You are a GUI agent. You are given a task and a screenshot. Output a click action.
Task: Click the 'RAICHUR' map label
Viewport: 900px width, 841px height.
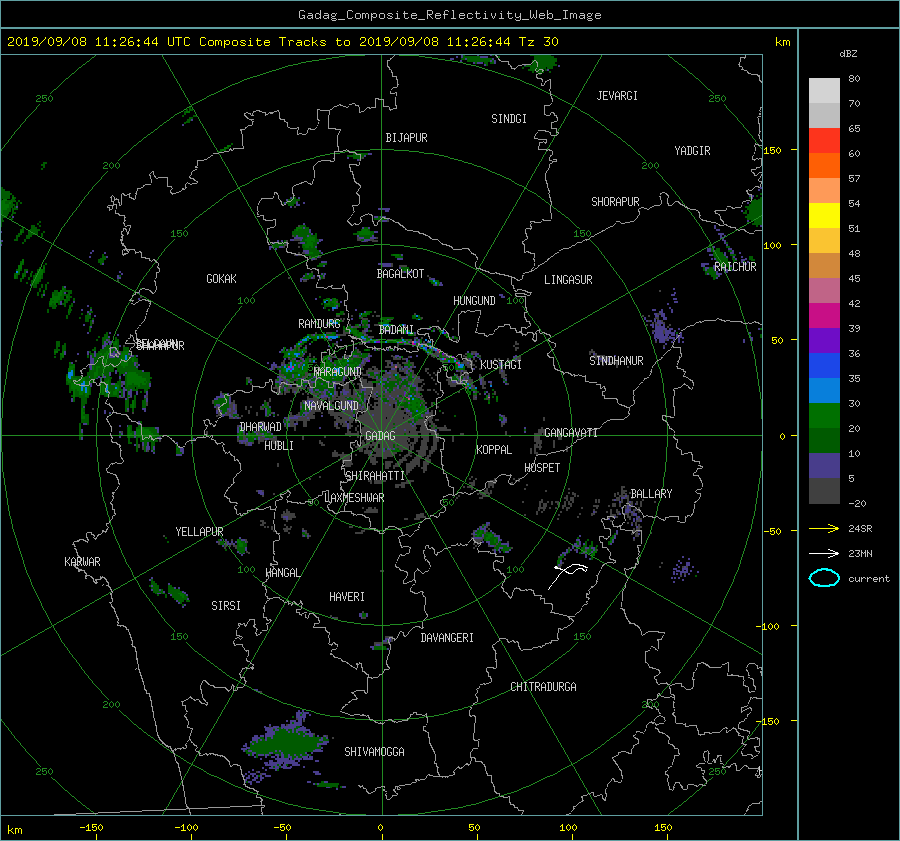[x=735, y=267]
